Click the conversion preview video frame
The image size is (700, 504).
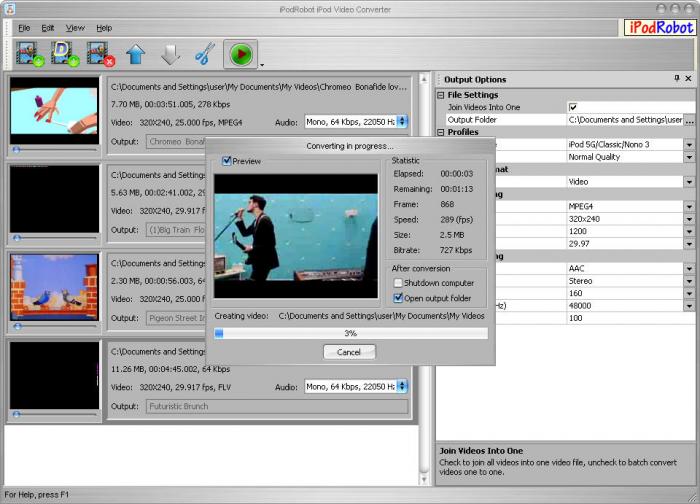pyautogui.click(x=296, y=236)
